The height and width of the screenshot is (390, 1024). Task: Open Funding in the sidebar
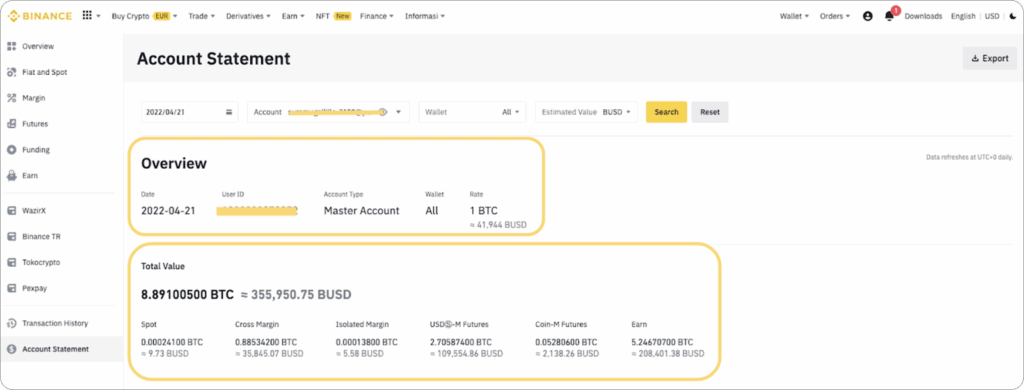coord(36,150)
